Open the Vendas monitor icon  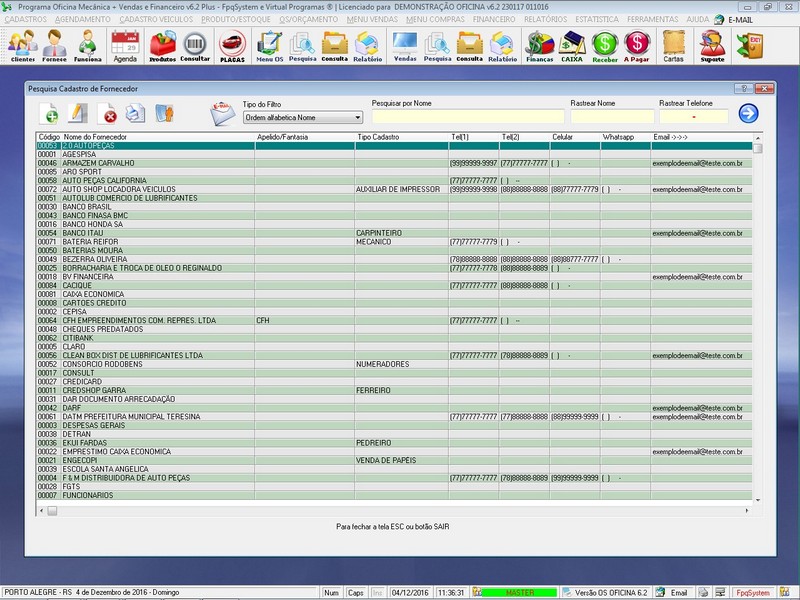click(405, 46)
